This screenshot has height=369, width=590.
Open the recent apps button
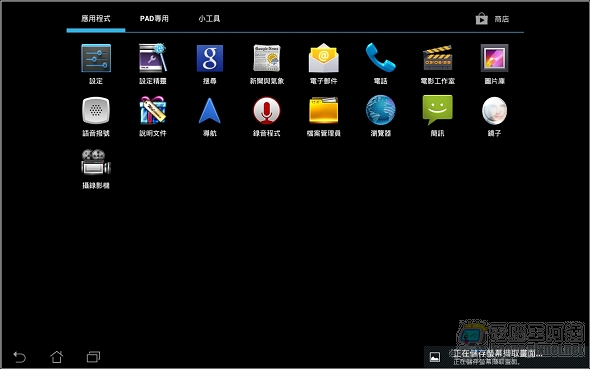point(94,357)
